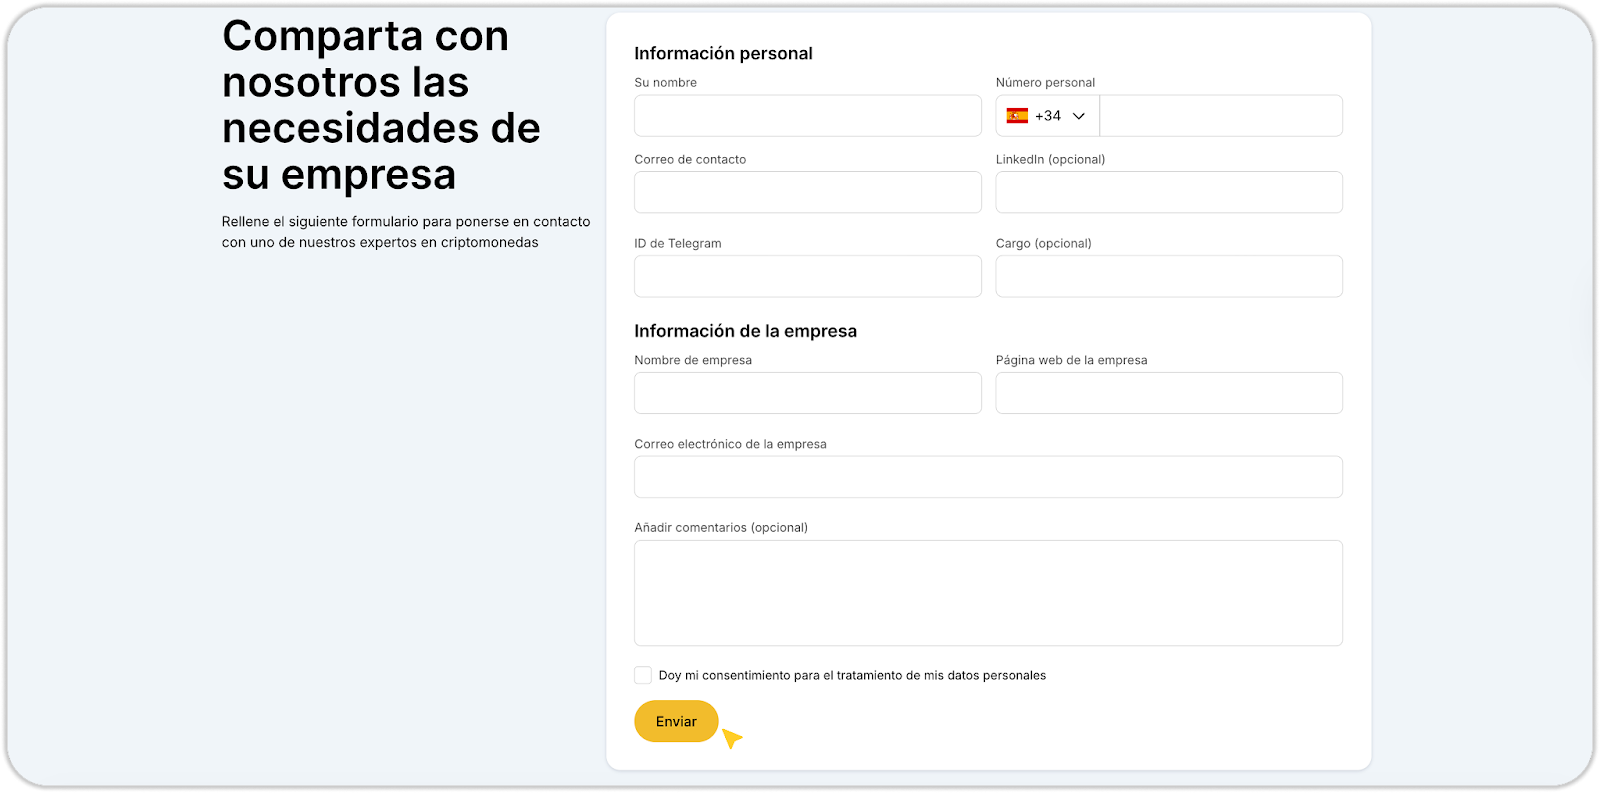Screen dimensions: 1600x793
Task: Click into the LinkedIn (opcional) field
Action: click(x=1168, y=192)
